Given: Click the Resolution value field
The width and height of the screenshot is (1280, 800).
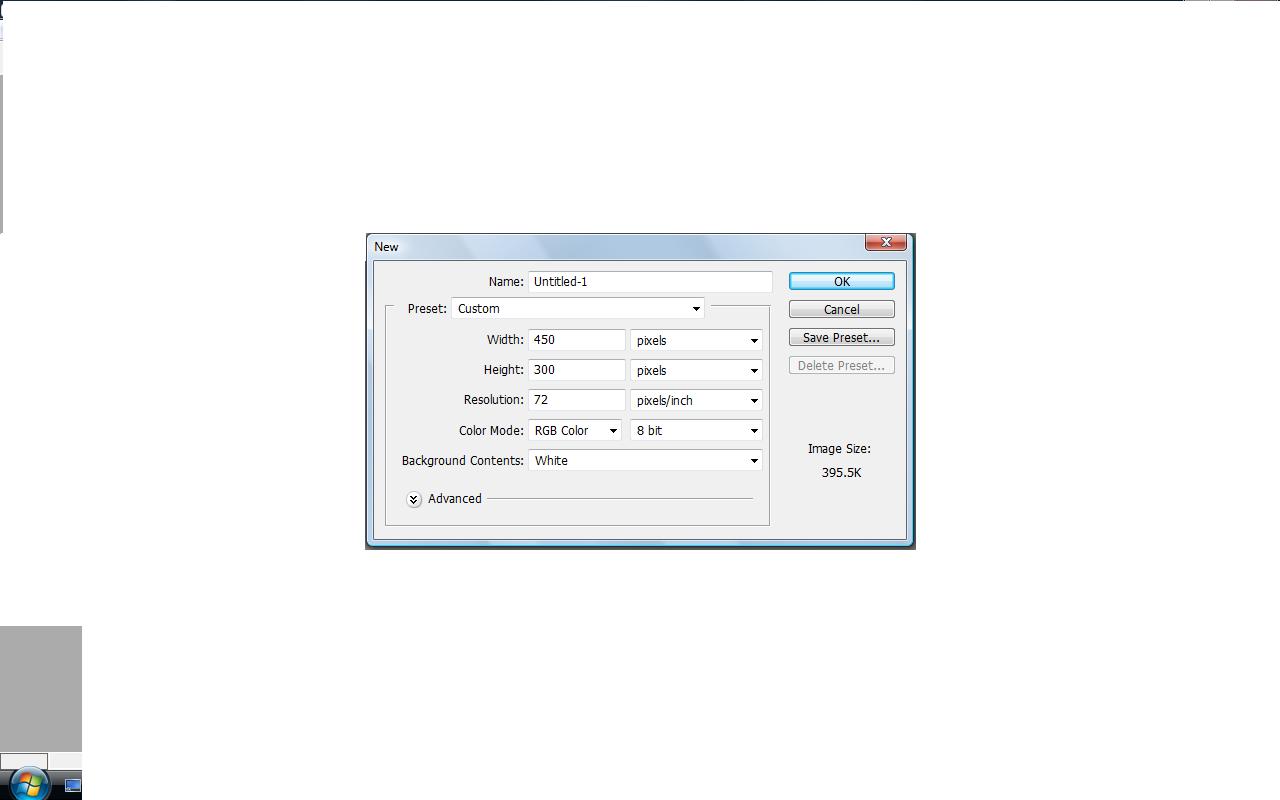Looking at the screenshot, I should click(576, 400).
